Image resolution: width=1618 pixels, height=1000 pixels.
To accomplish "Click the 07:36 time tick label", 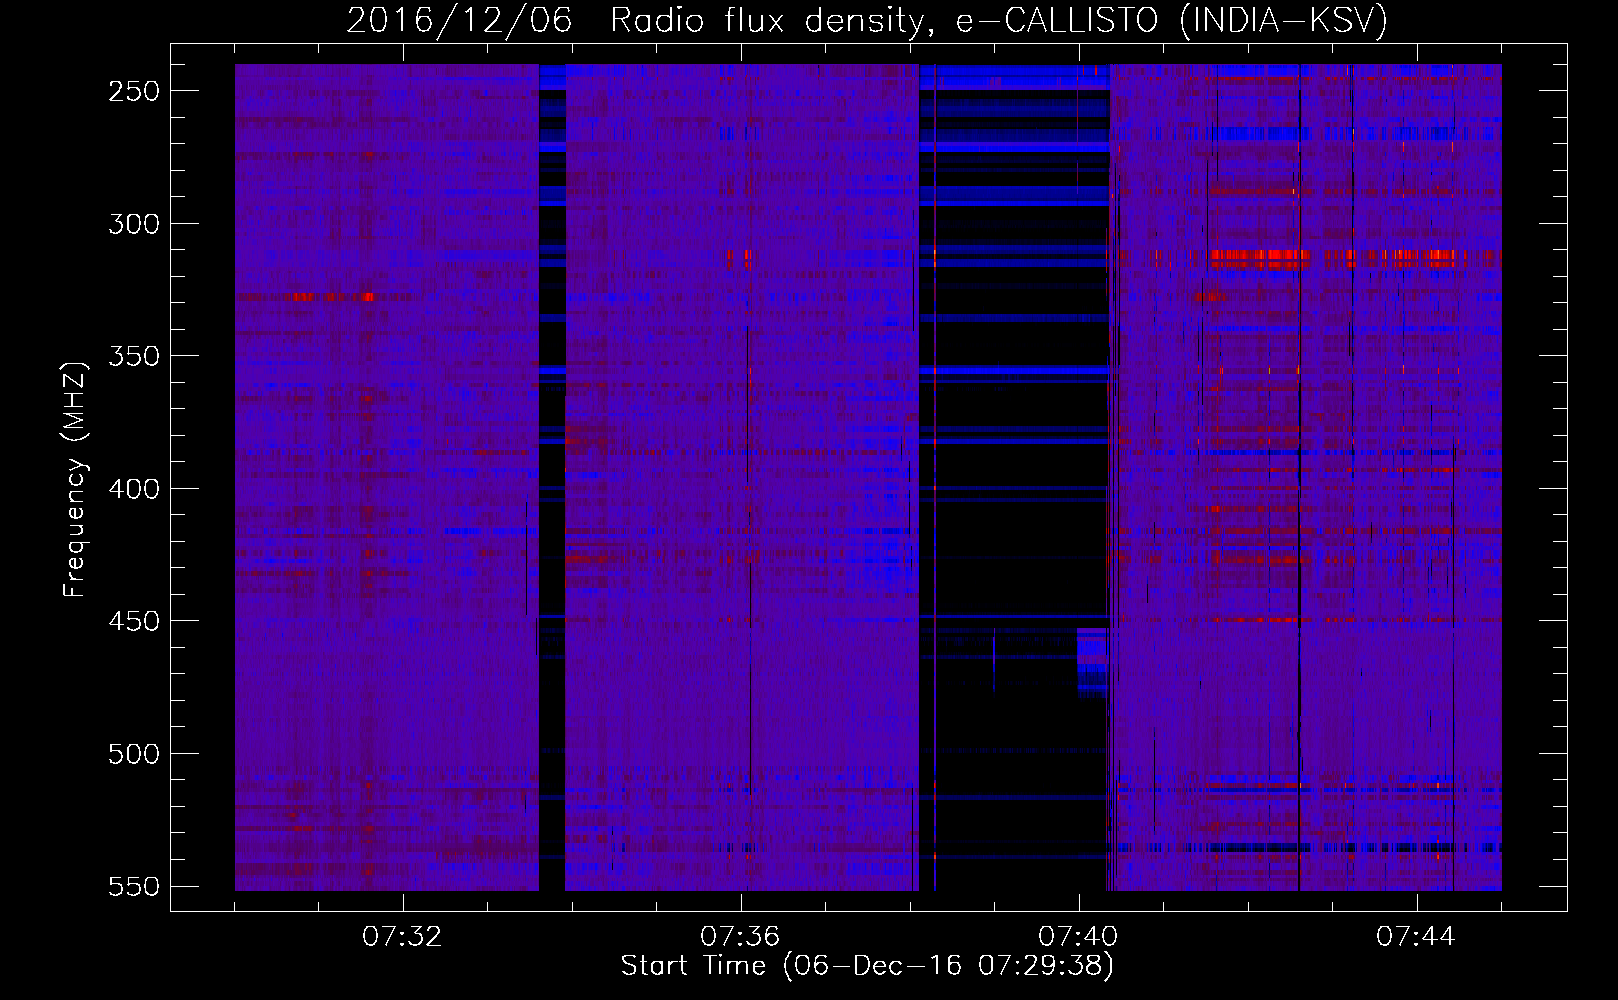I will pyautogui.click(x=740, y=937).
